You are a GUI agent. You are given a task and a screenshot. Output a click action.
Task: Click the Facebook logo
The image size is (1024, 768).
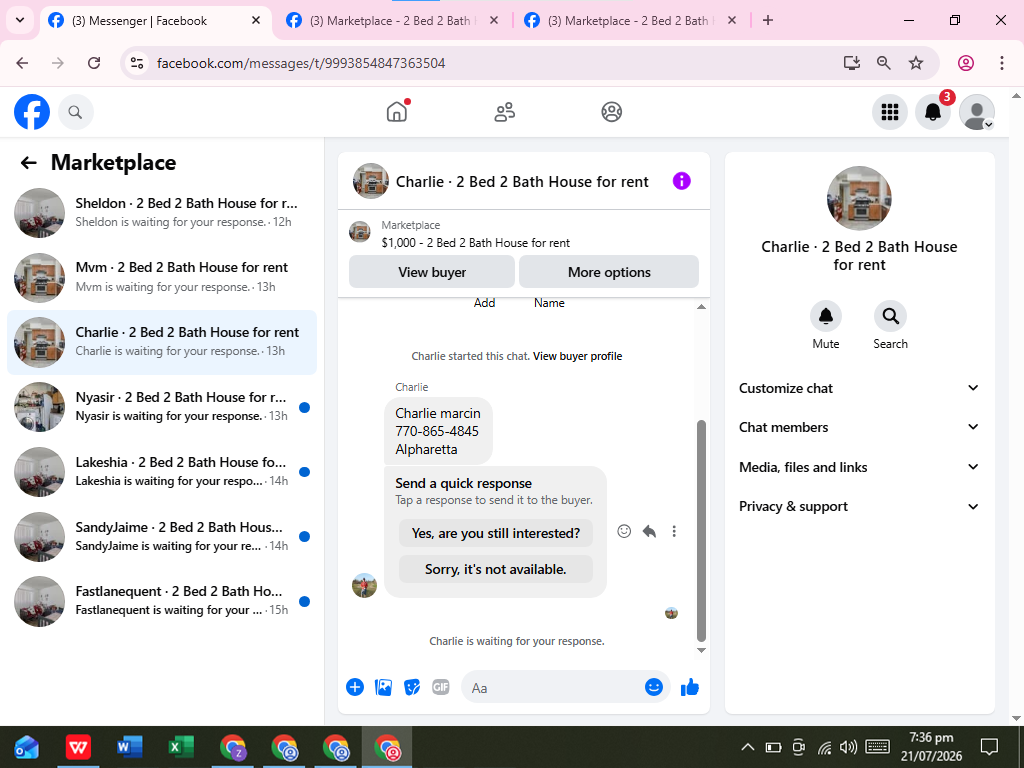(32, 112)
